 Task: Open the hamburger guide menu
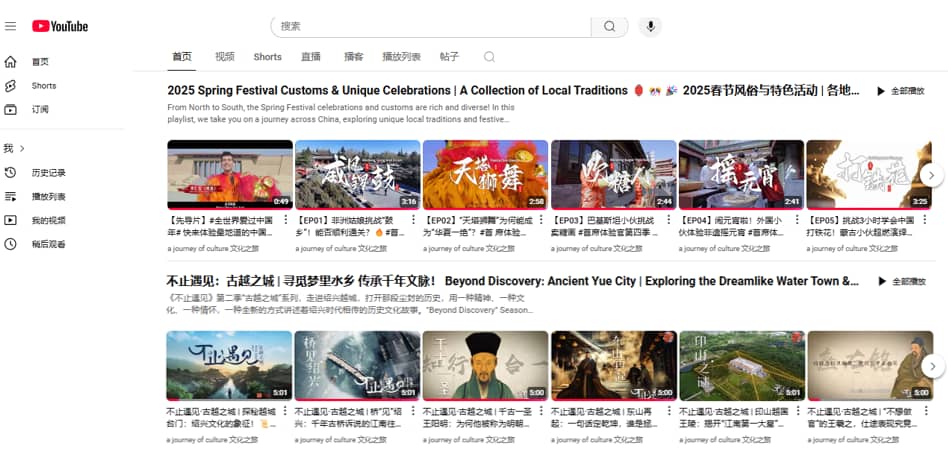coord(11,26)
